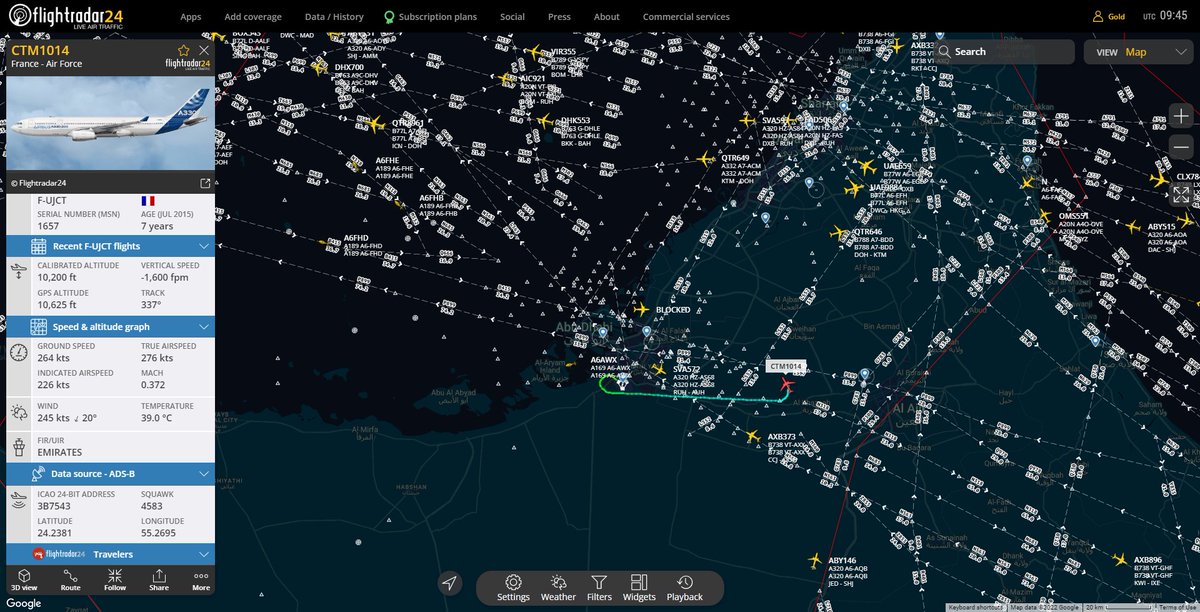
Task: Select aircraft AXB896 on the map
Action: (x=1120, y=560)
